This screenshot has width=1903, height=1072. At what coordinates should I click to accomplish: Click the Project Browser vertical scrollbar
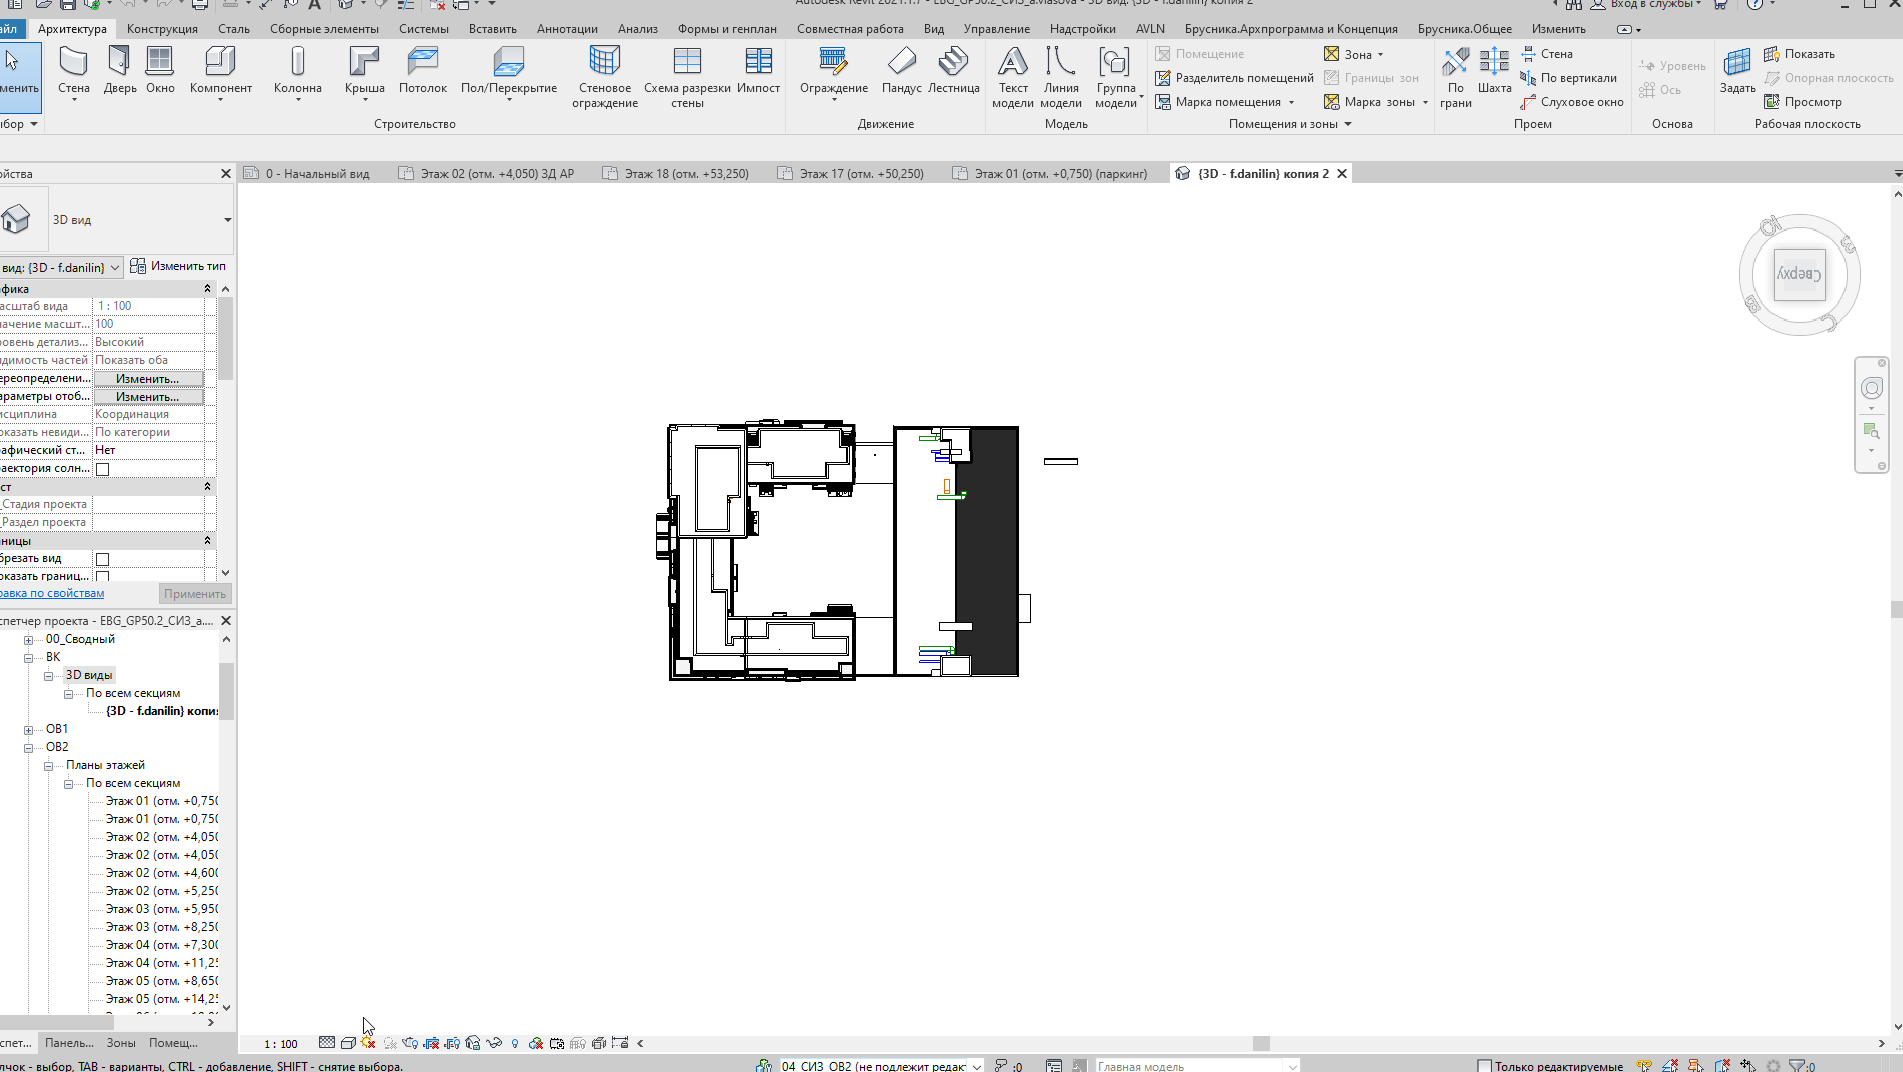225,690
